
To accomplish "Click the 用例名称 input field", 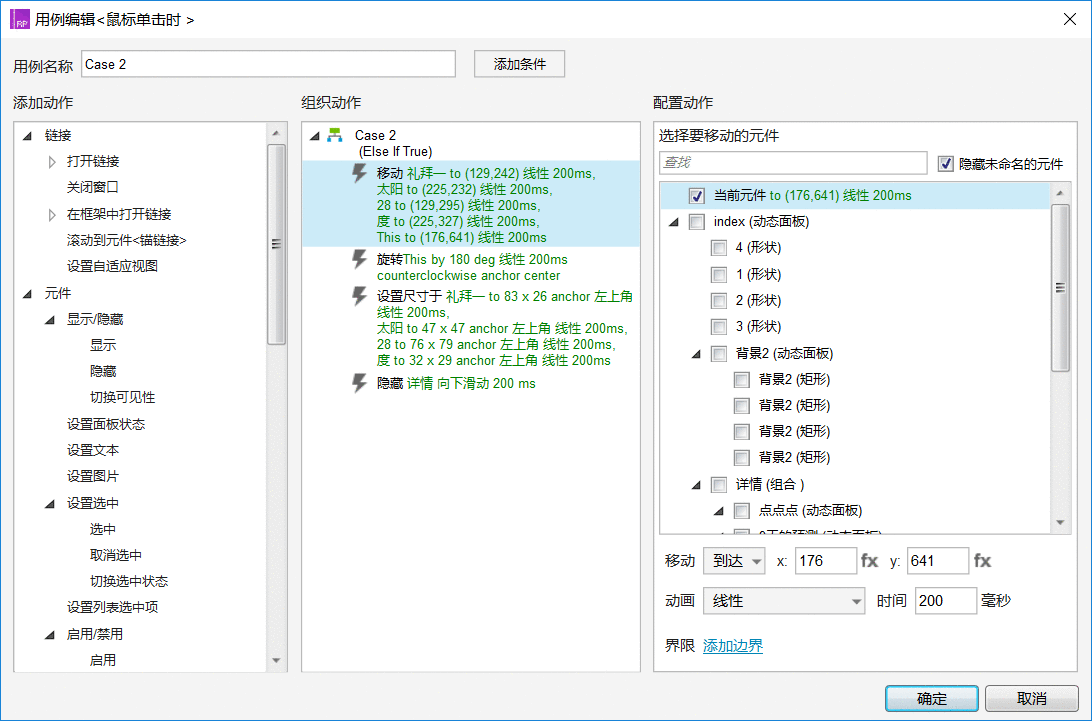I will (x=268, y=64).
